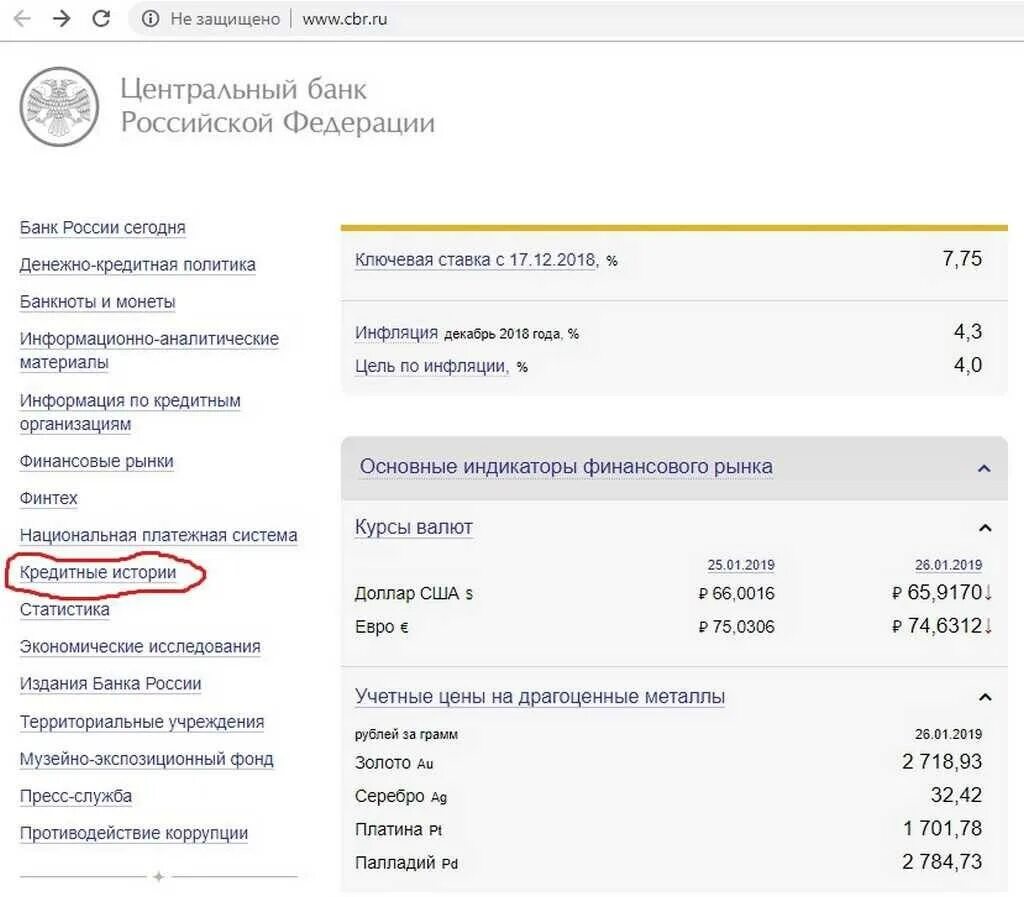
Task: Open the Инфляция link
Action: tap(396, 333)
